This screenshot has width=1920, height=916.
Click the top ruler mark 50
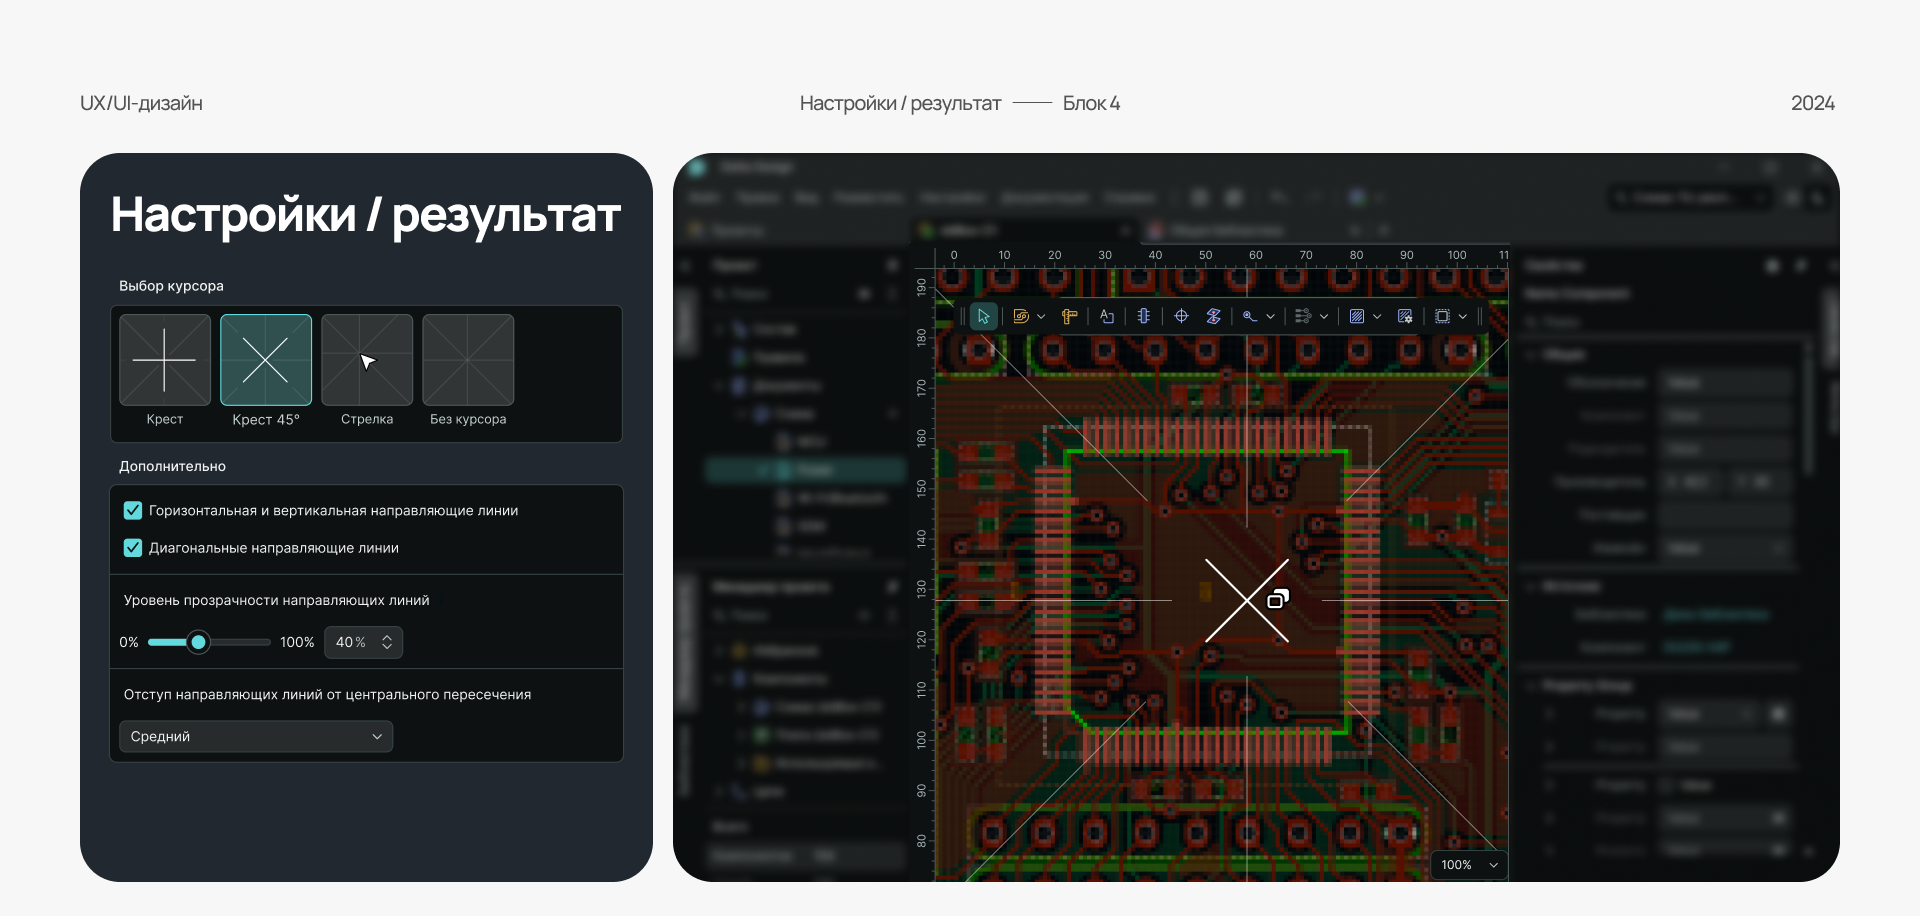(1205, 255)
